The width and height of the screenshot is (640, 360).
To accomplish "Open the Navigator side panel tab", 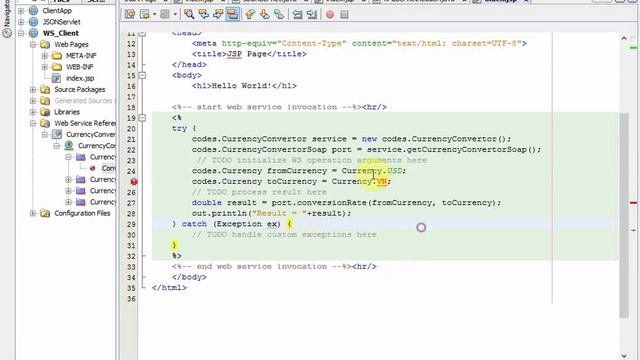I will pos(7,20).
